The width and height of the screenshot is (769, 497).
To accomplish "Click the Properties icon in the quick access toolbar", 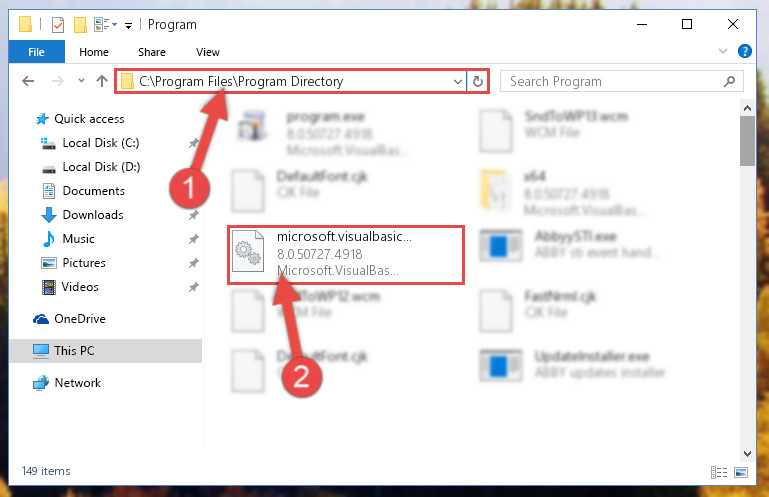I will coord(58,25).
